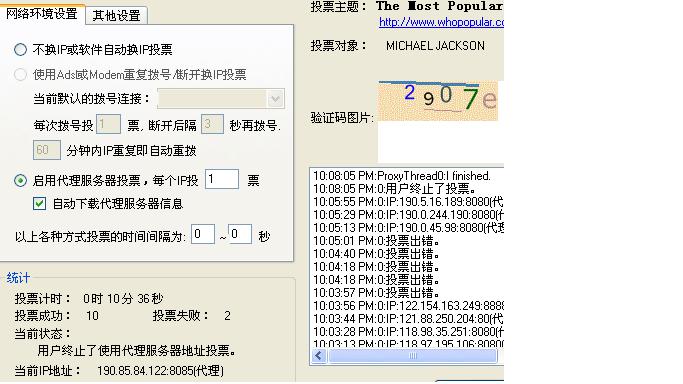The image size is (683, 384).
Task: Click the log scrollbar left arrow
Action: coord(318,356)
